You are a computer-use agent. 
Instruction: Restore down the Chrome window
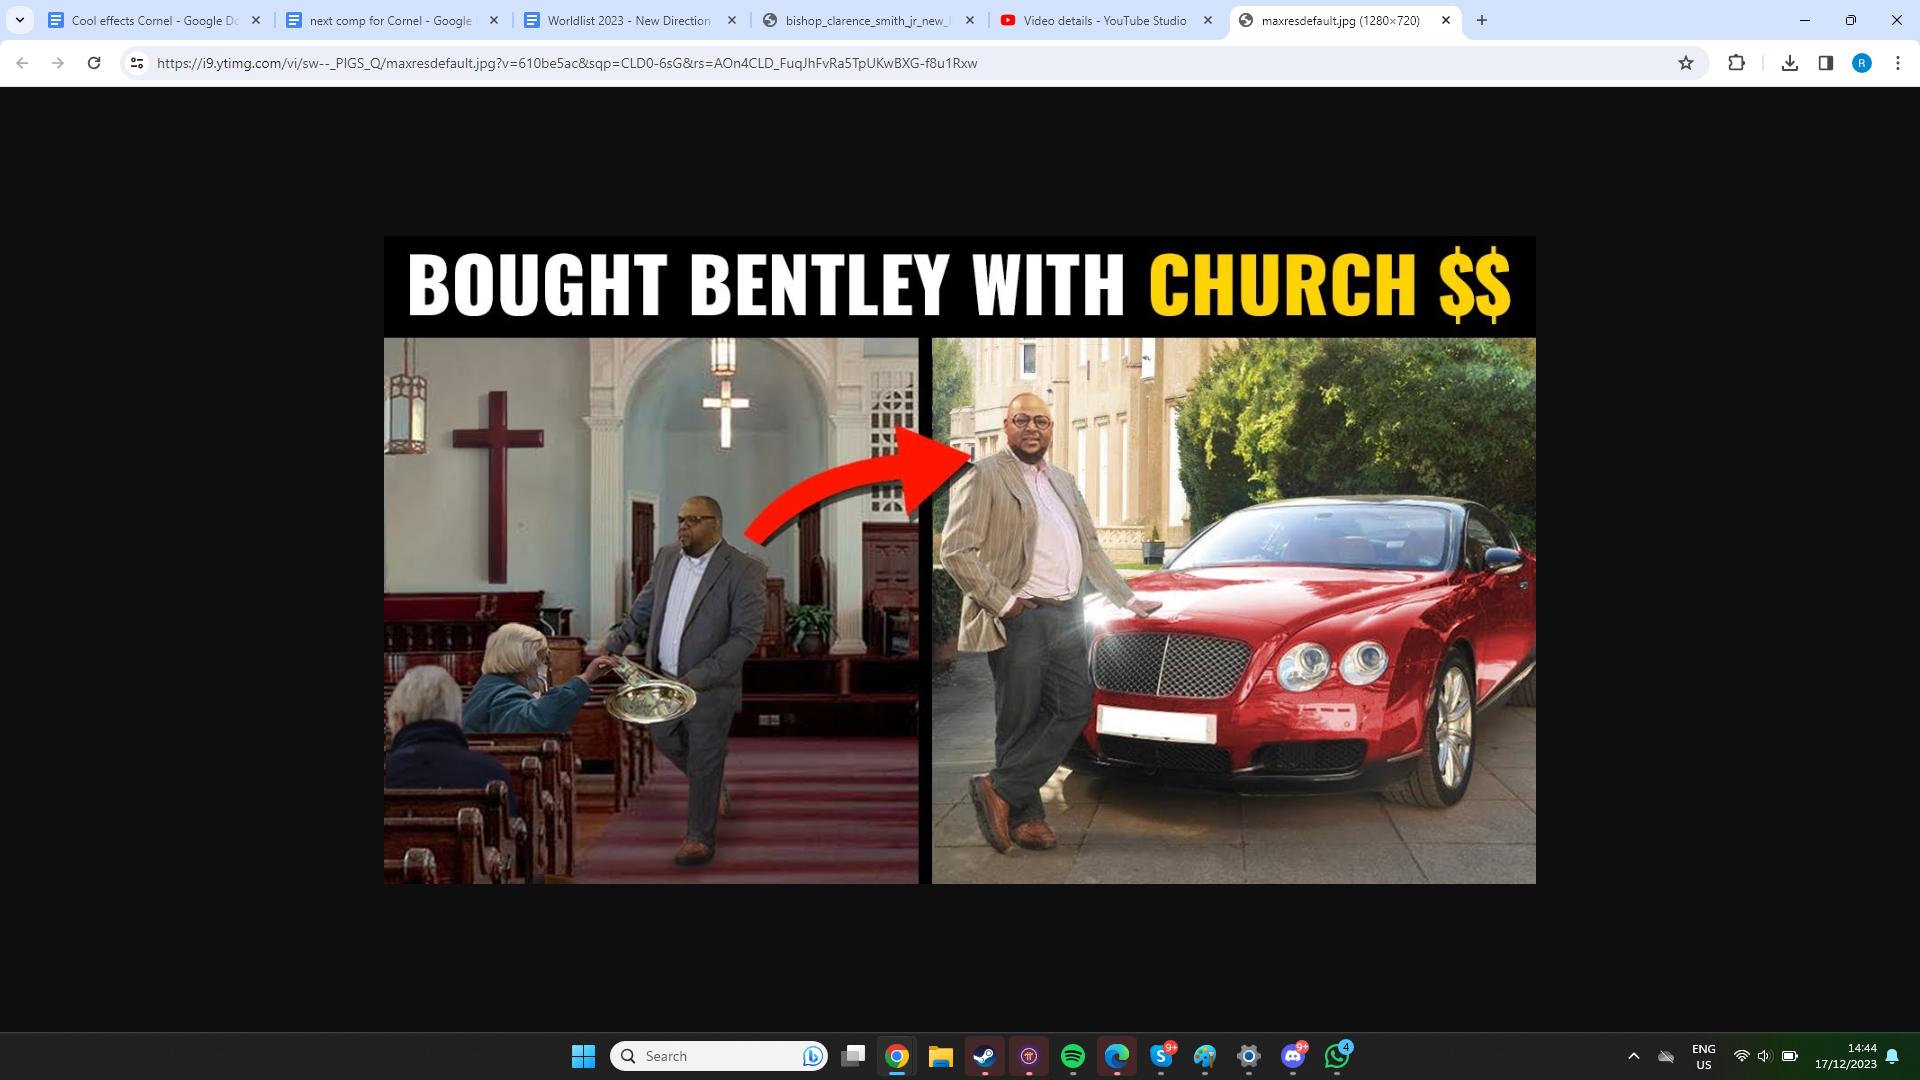coord(1851,20)
